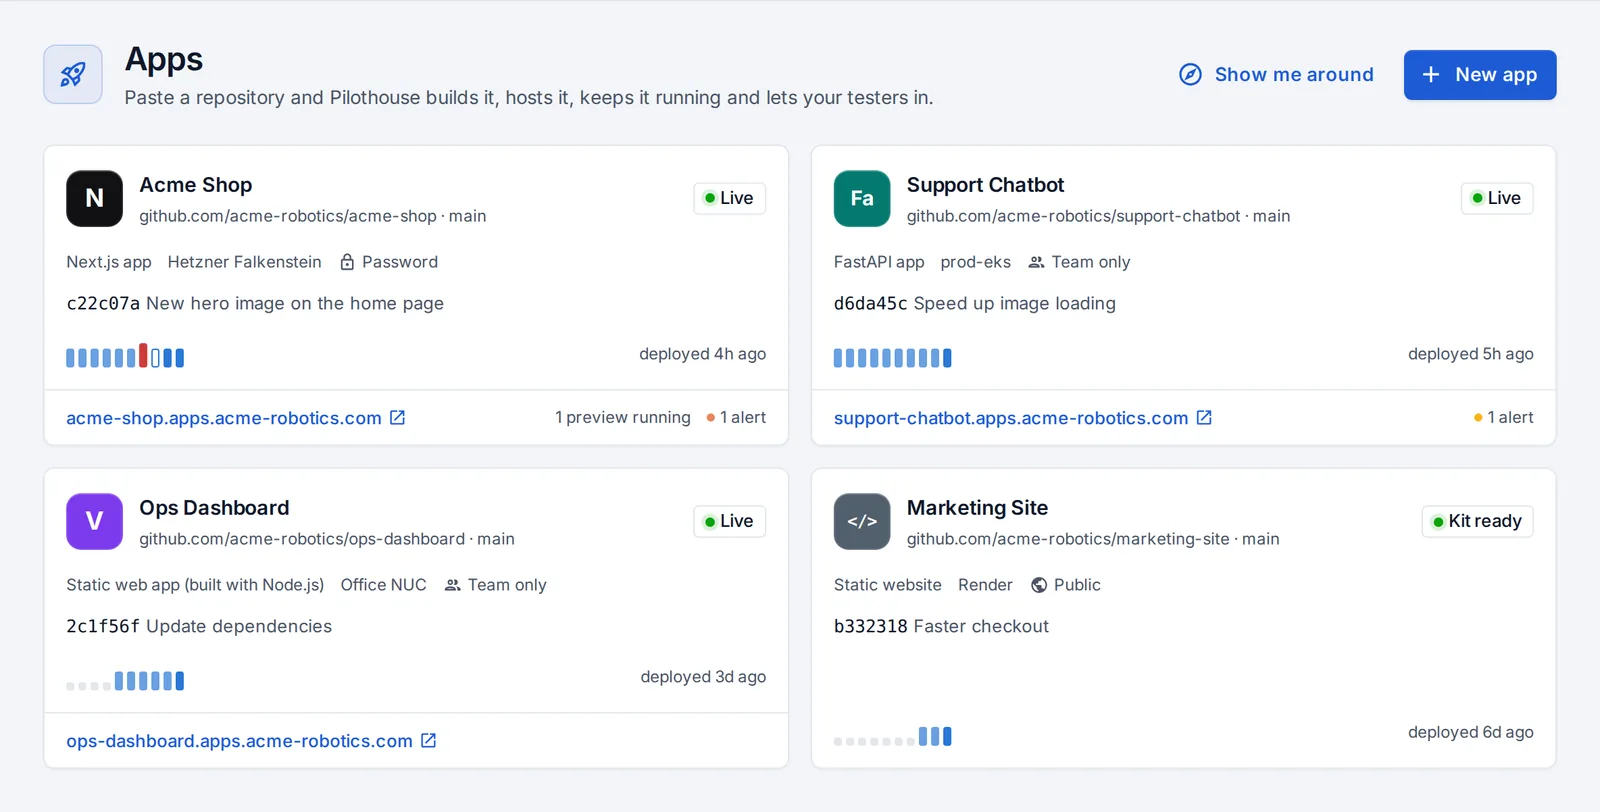The image size is (1600, 812).
Task: Click Support Chatbot's Team only people icon
Action: pyautogui.click(x=1036, y=262)
